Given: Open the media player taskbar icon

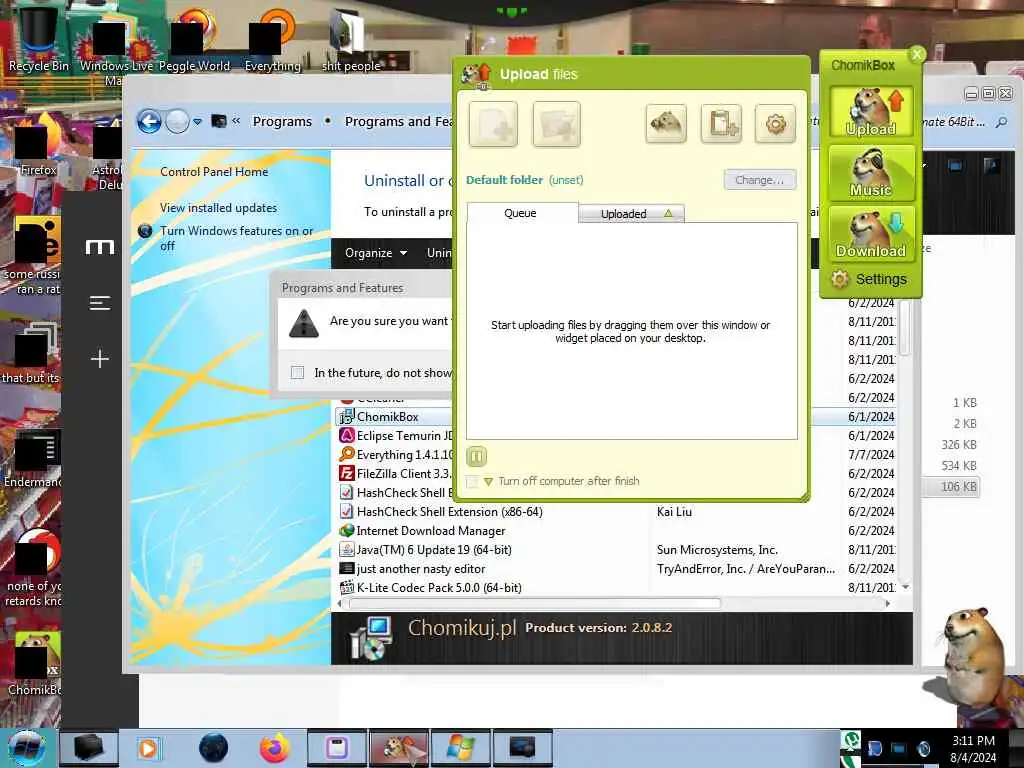Looking at the screenshot, I should tap(148, 748).
